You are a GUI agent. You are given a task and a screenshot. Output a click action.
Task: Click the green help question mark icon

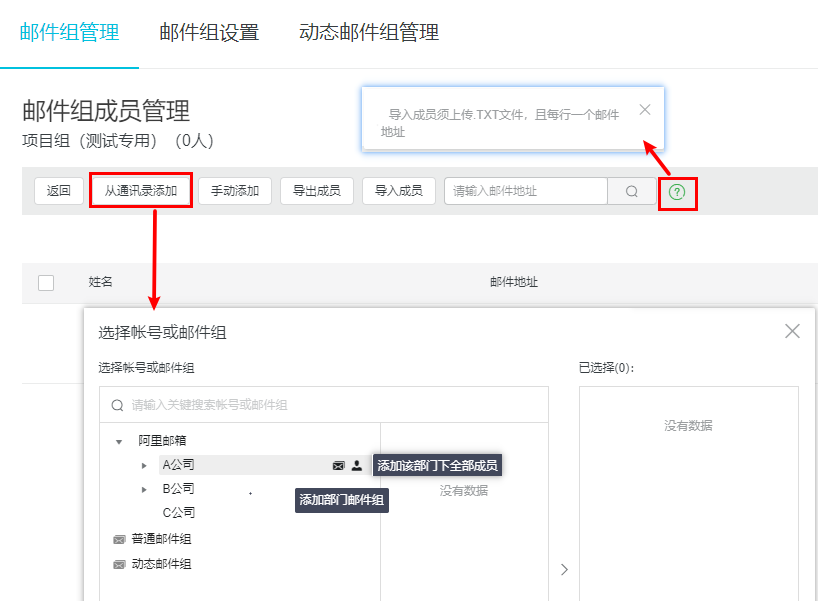[677, 192]
